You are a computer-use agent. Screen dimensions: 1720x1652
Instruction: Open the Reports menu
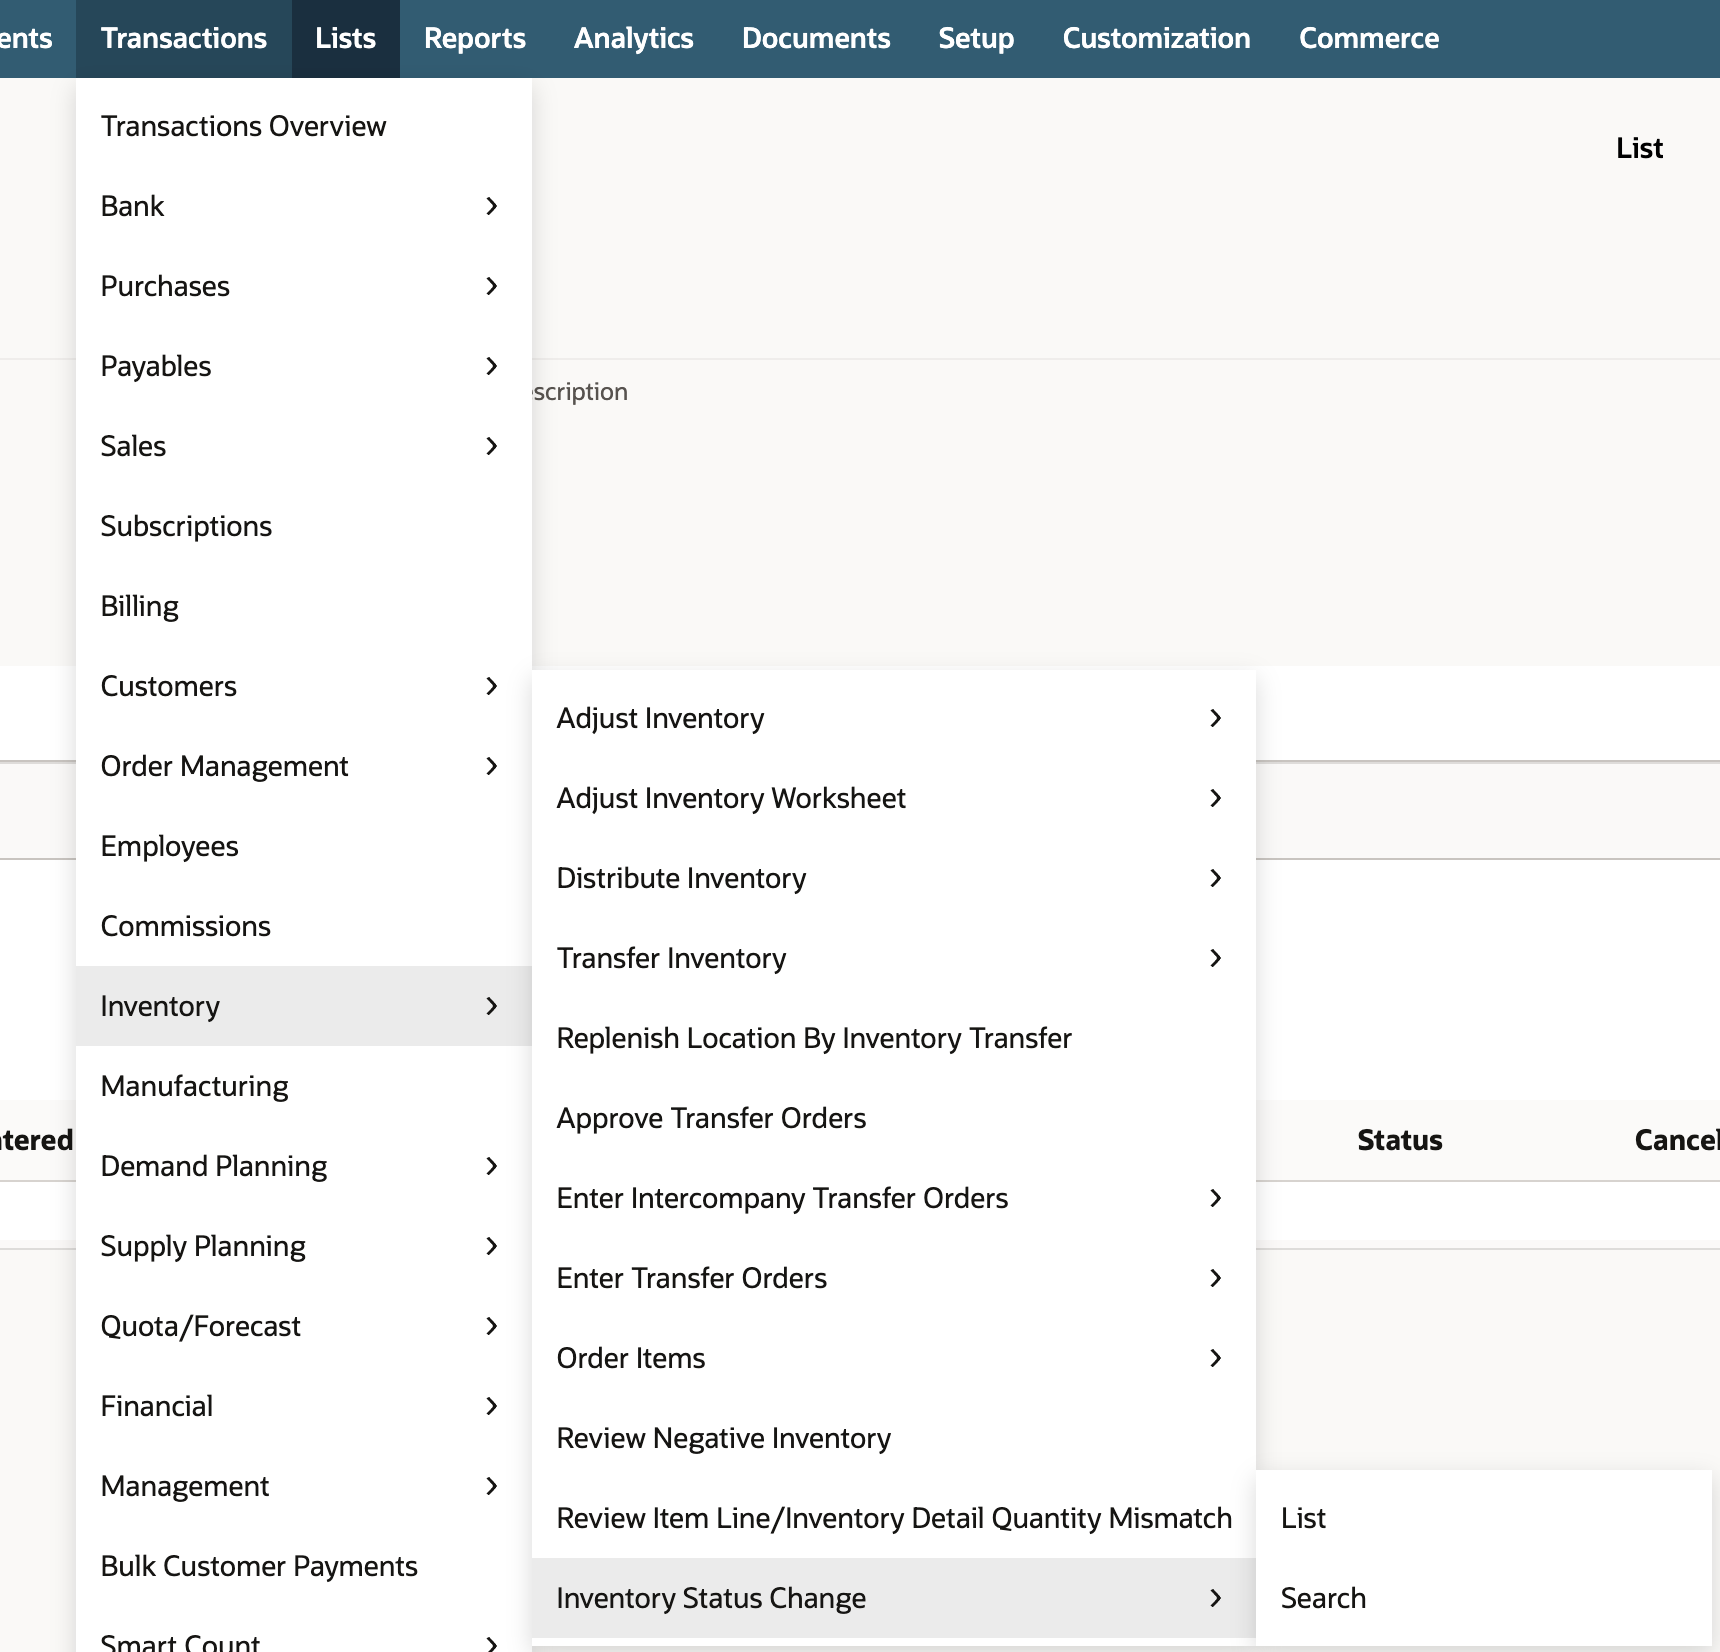[475, 39]
